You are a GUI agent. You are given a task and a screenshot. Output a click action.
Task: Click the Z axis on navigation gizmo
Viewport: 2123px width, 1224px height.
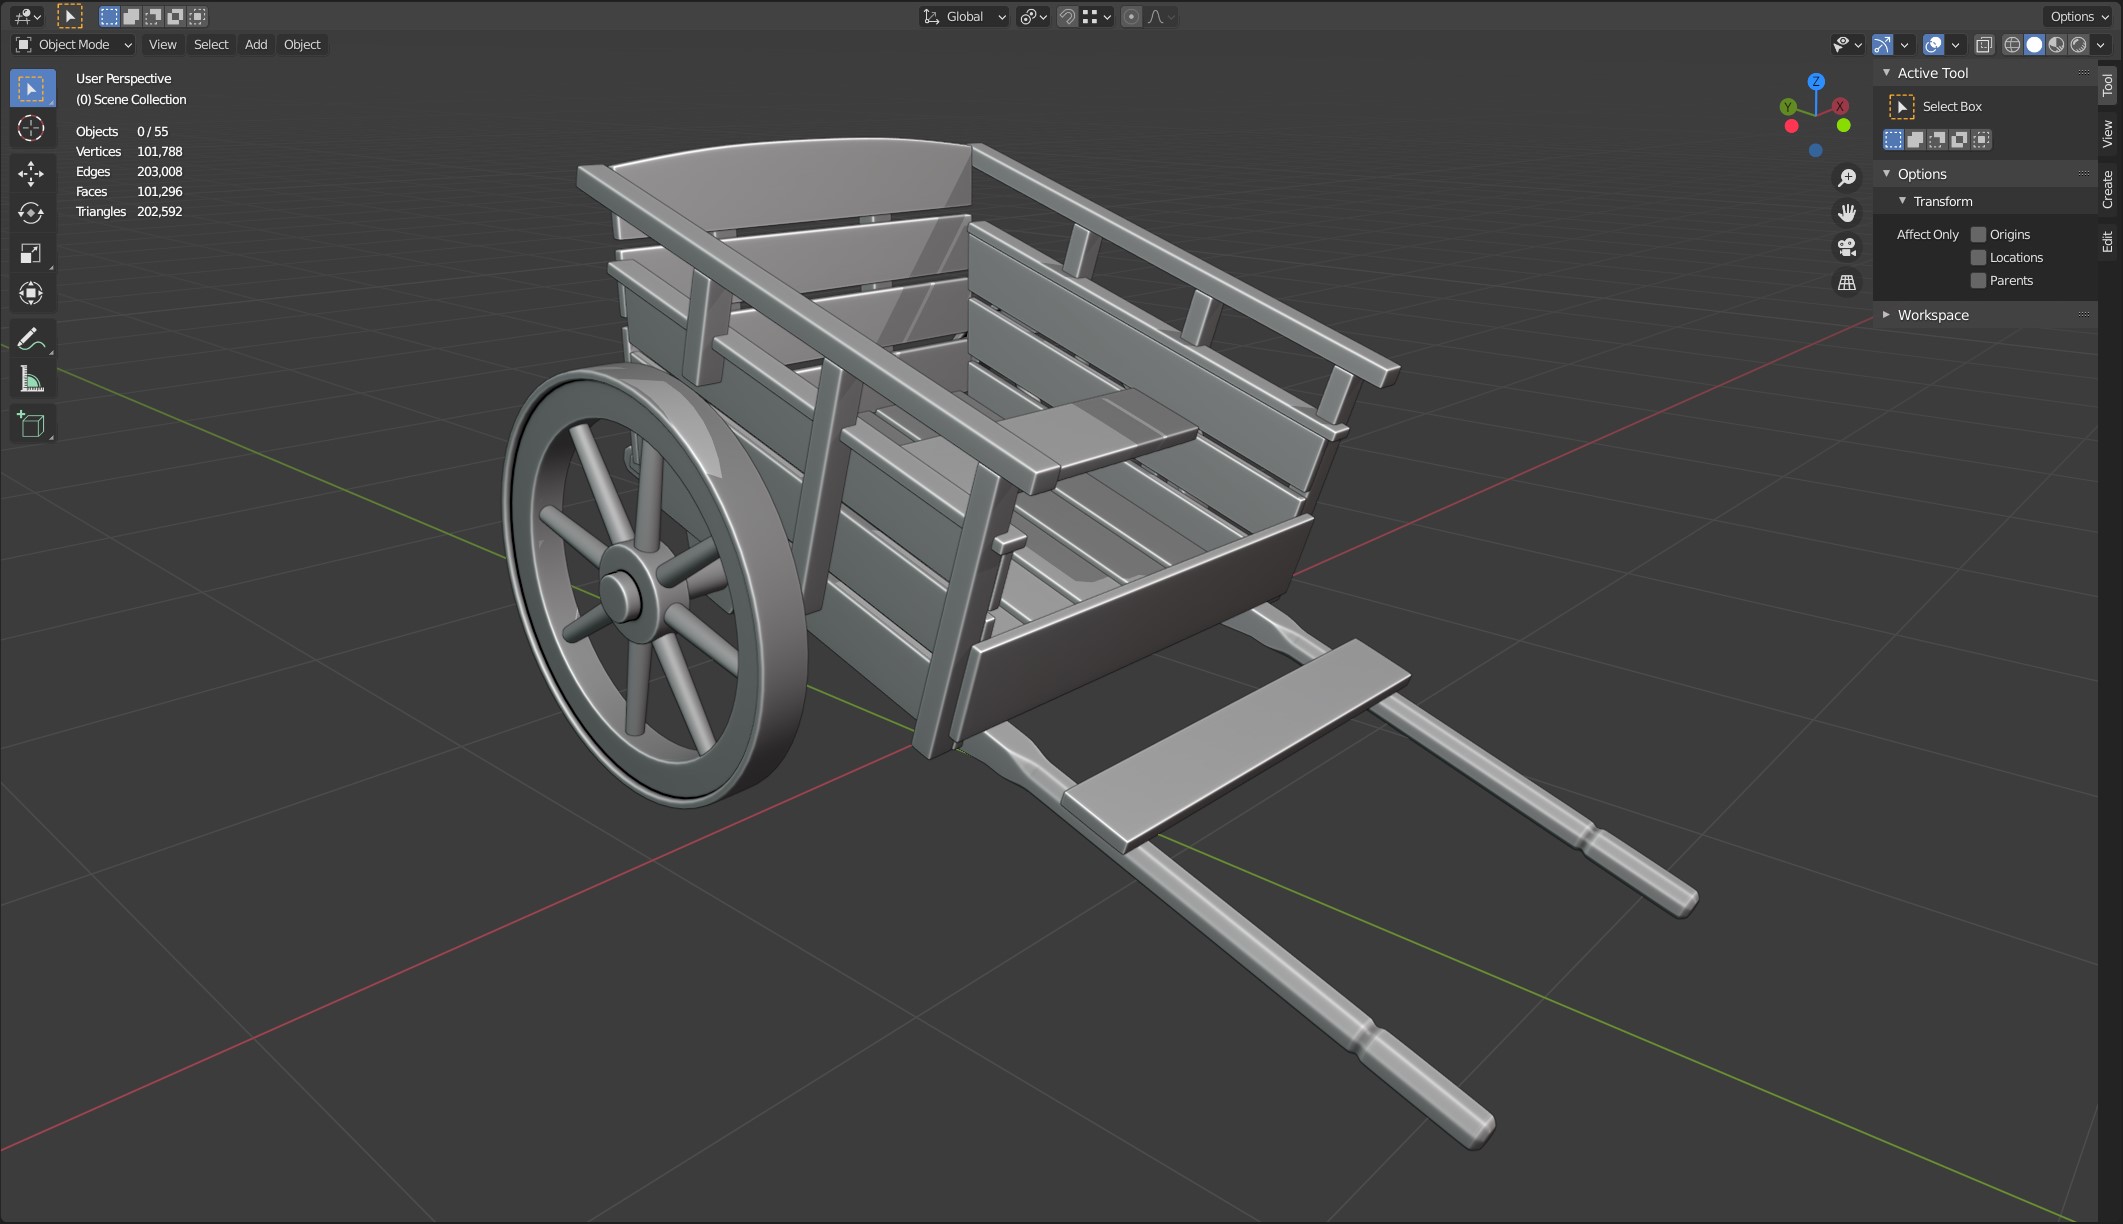[x=1816, y=81]
